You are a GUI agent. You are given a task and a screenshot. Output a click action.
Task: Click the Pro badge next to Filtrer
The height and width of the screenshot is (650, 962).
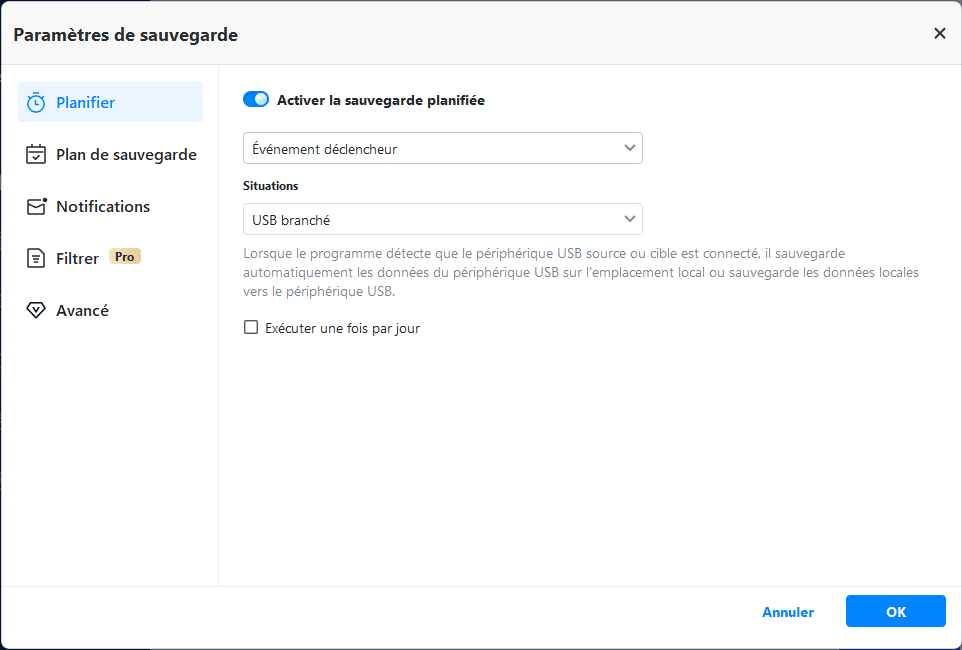click(x=125, y=257)
